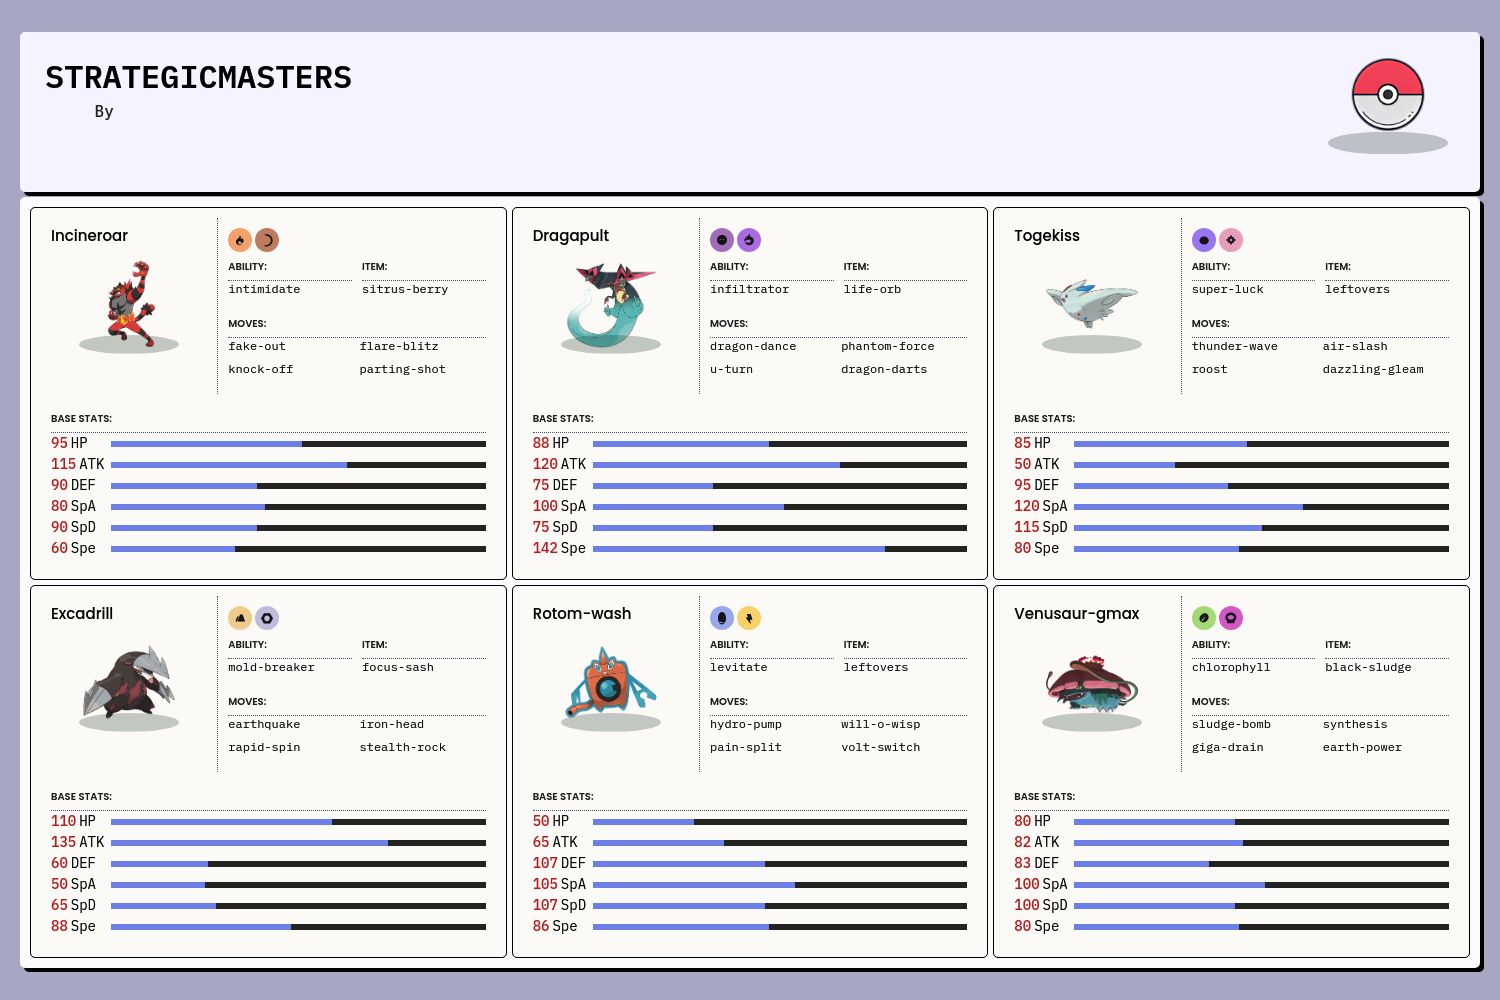Click Dragapult's Ghost type icon
Image resolution: width=1500 pixels, height=1000 pixels.
pos(722,240)
